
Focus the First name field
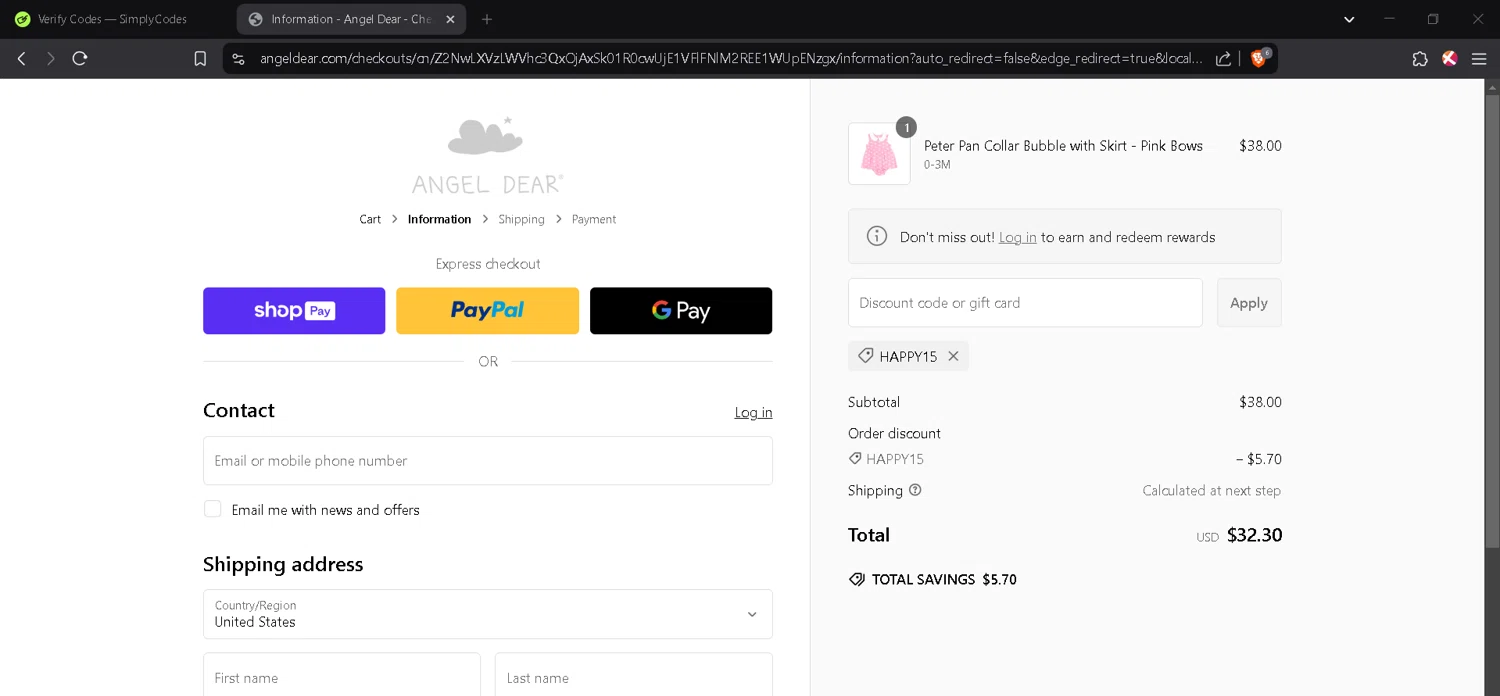click(x=341, y=677)
